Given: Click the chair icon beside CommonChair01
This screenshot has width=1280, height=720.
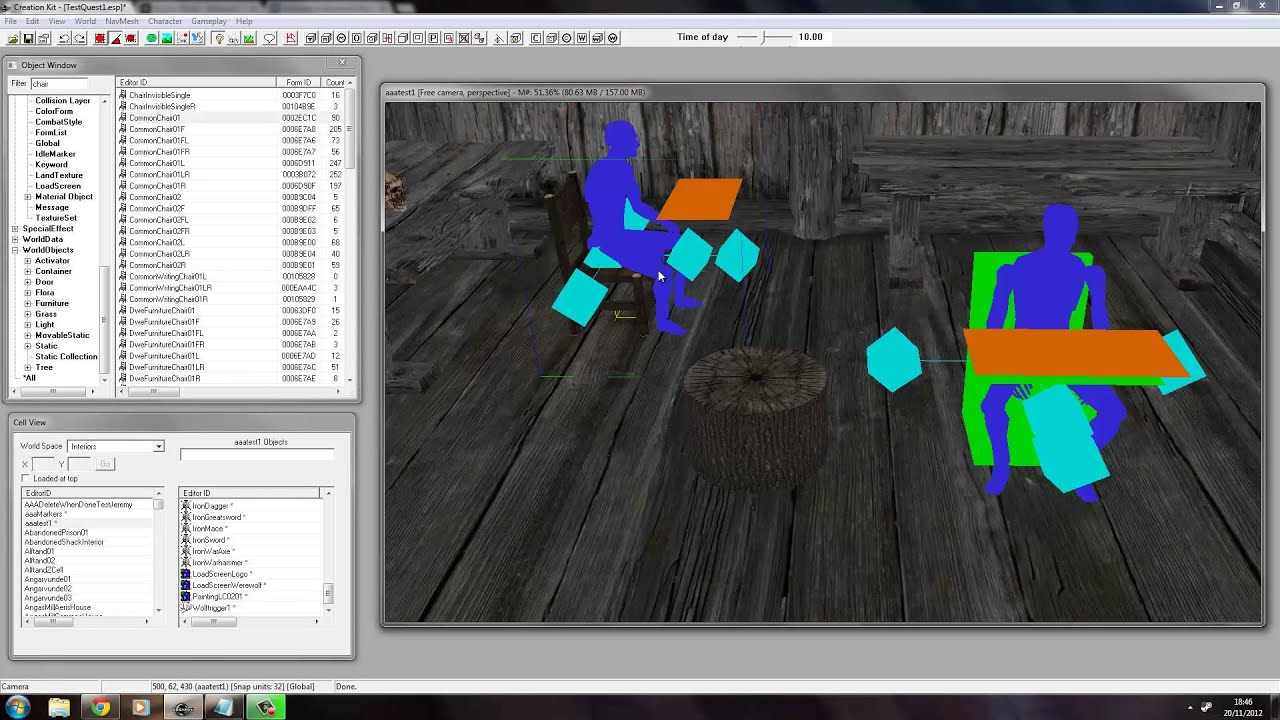Looking at the screenshot, I should pos(123,118).
